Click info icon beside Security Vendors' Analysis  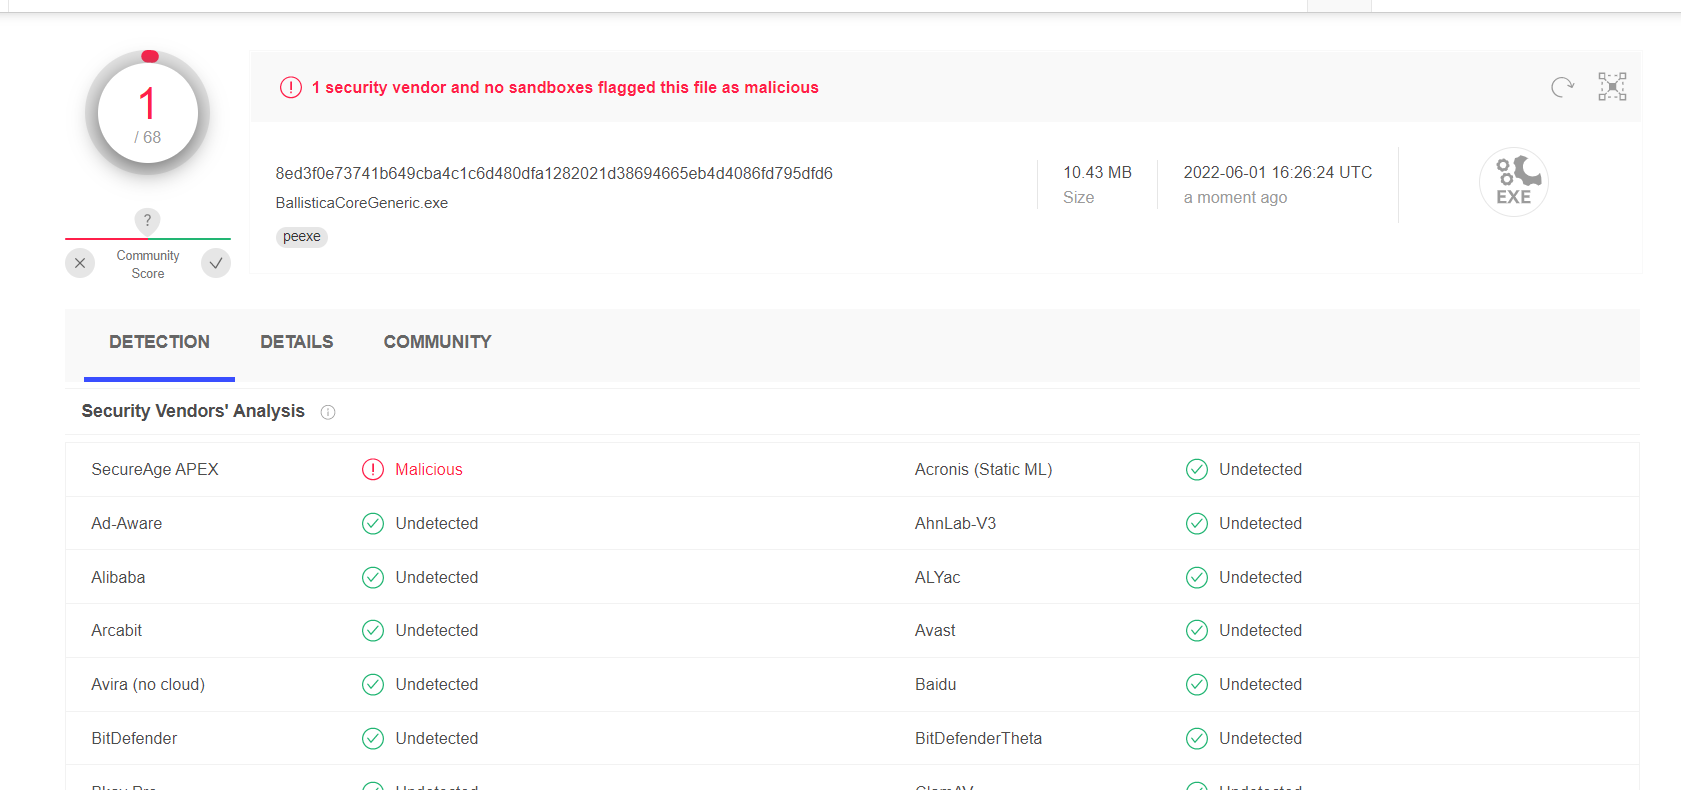click(328, 412)
